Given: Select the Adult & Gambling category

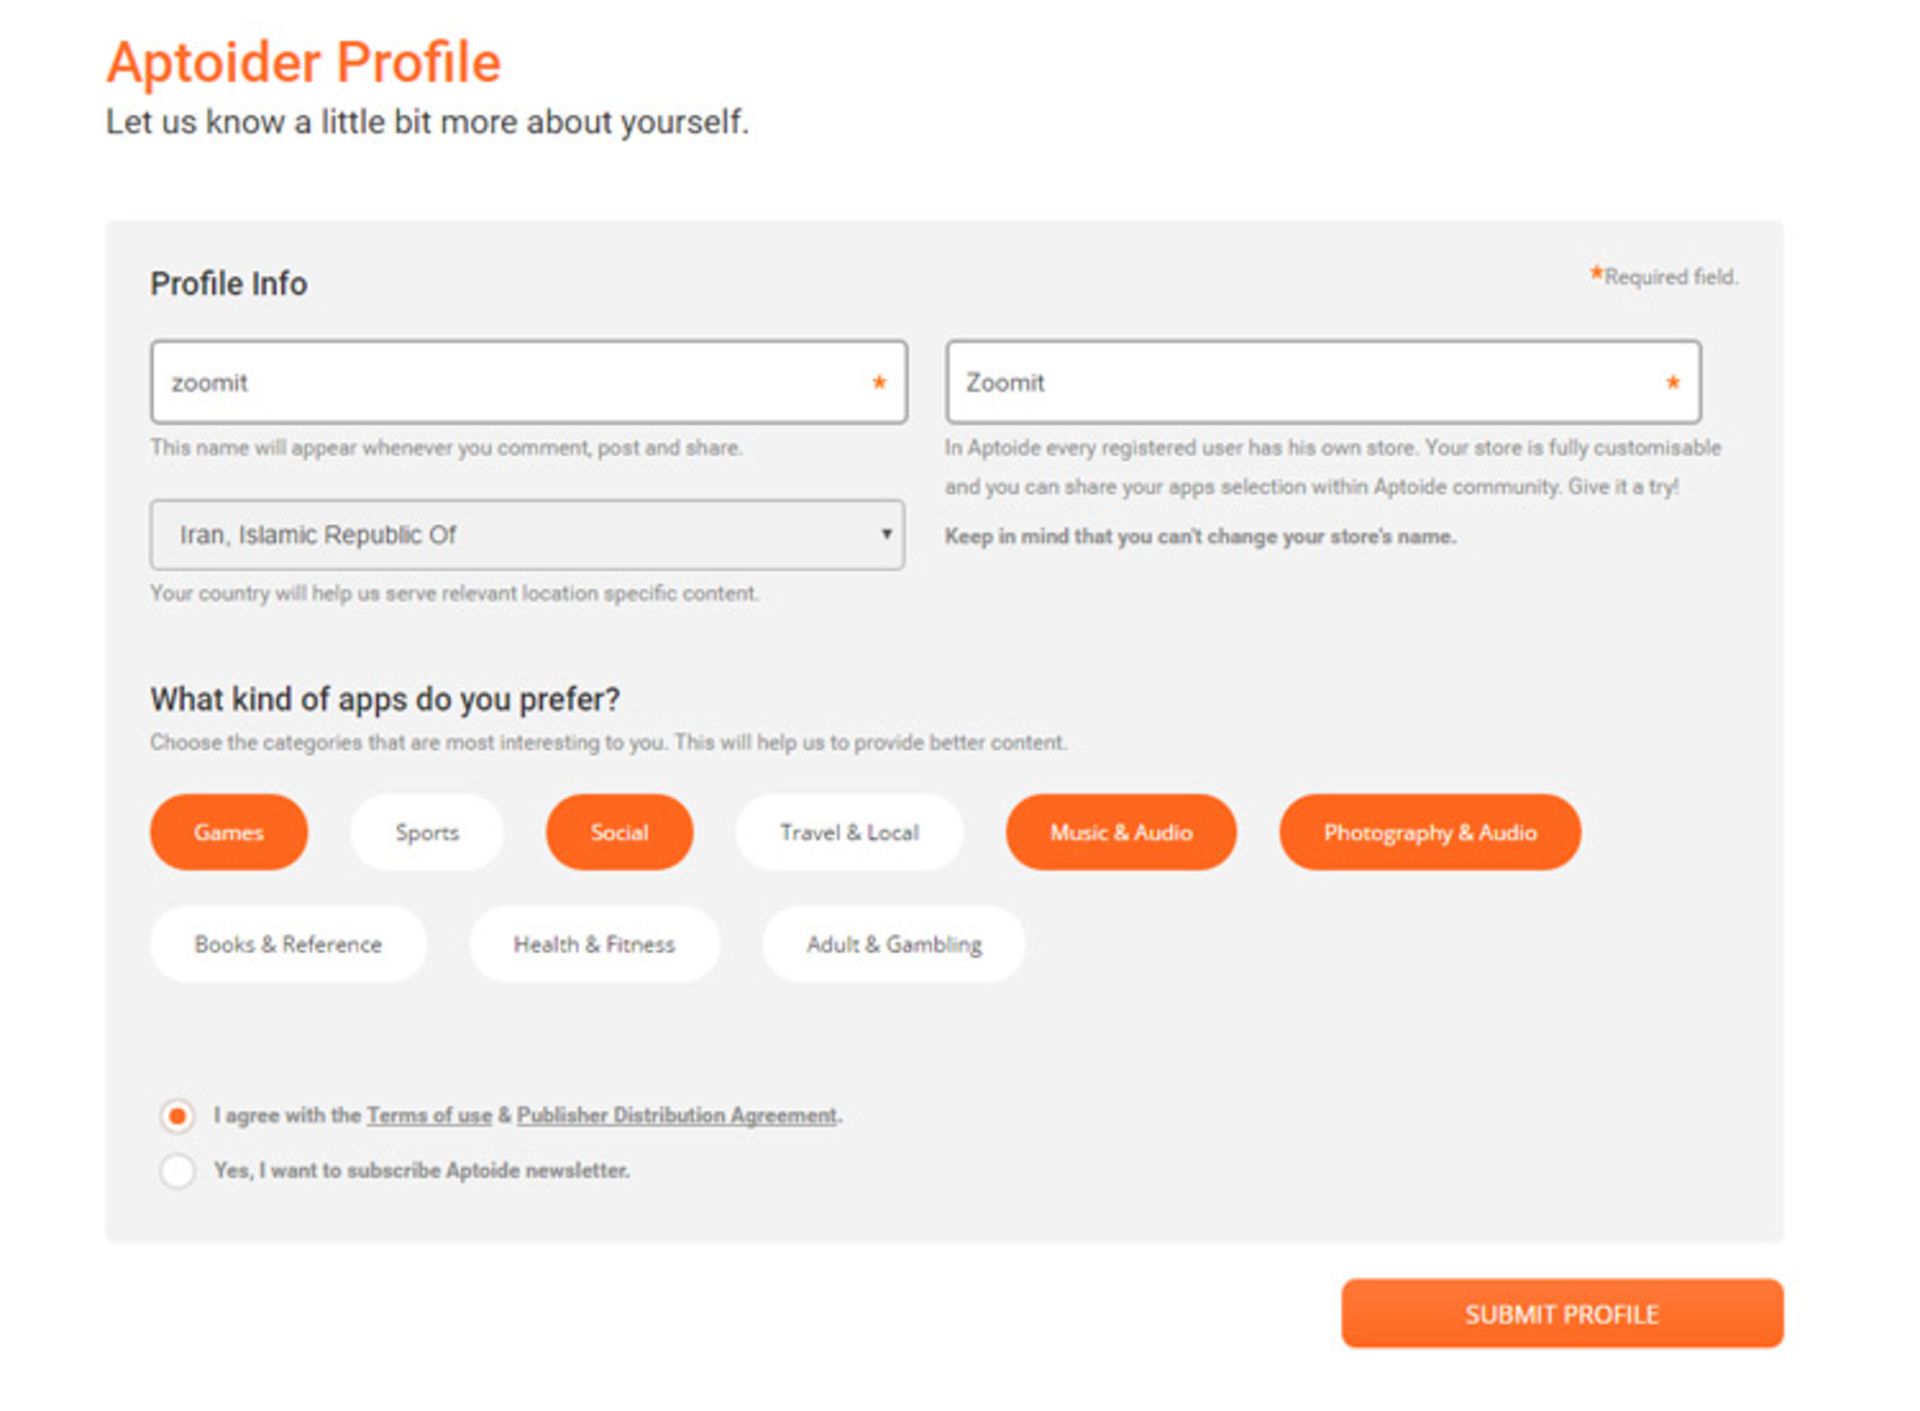Looking at the screenshot, I should click(x=894, y=944).
